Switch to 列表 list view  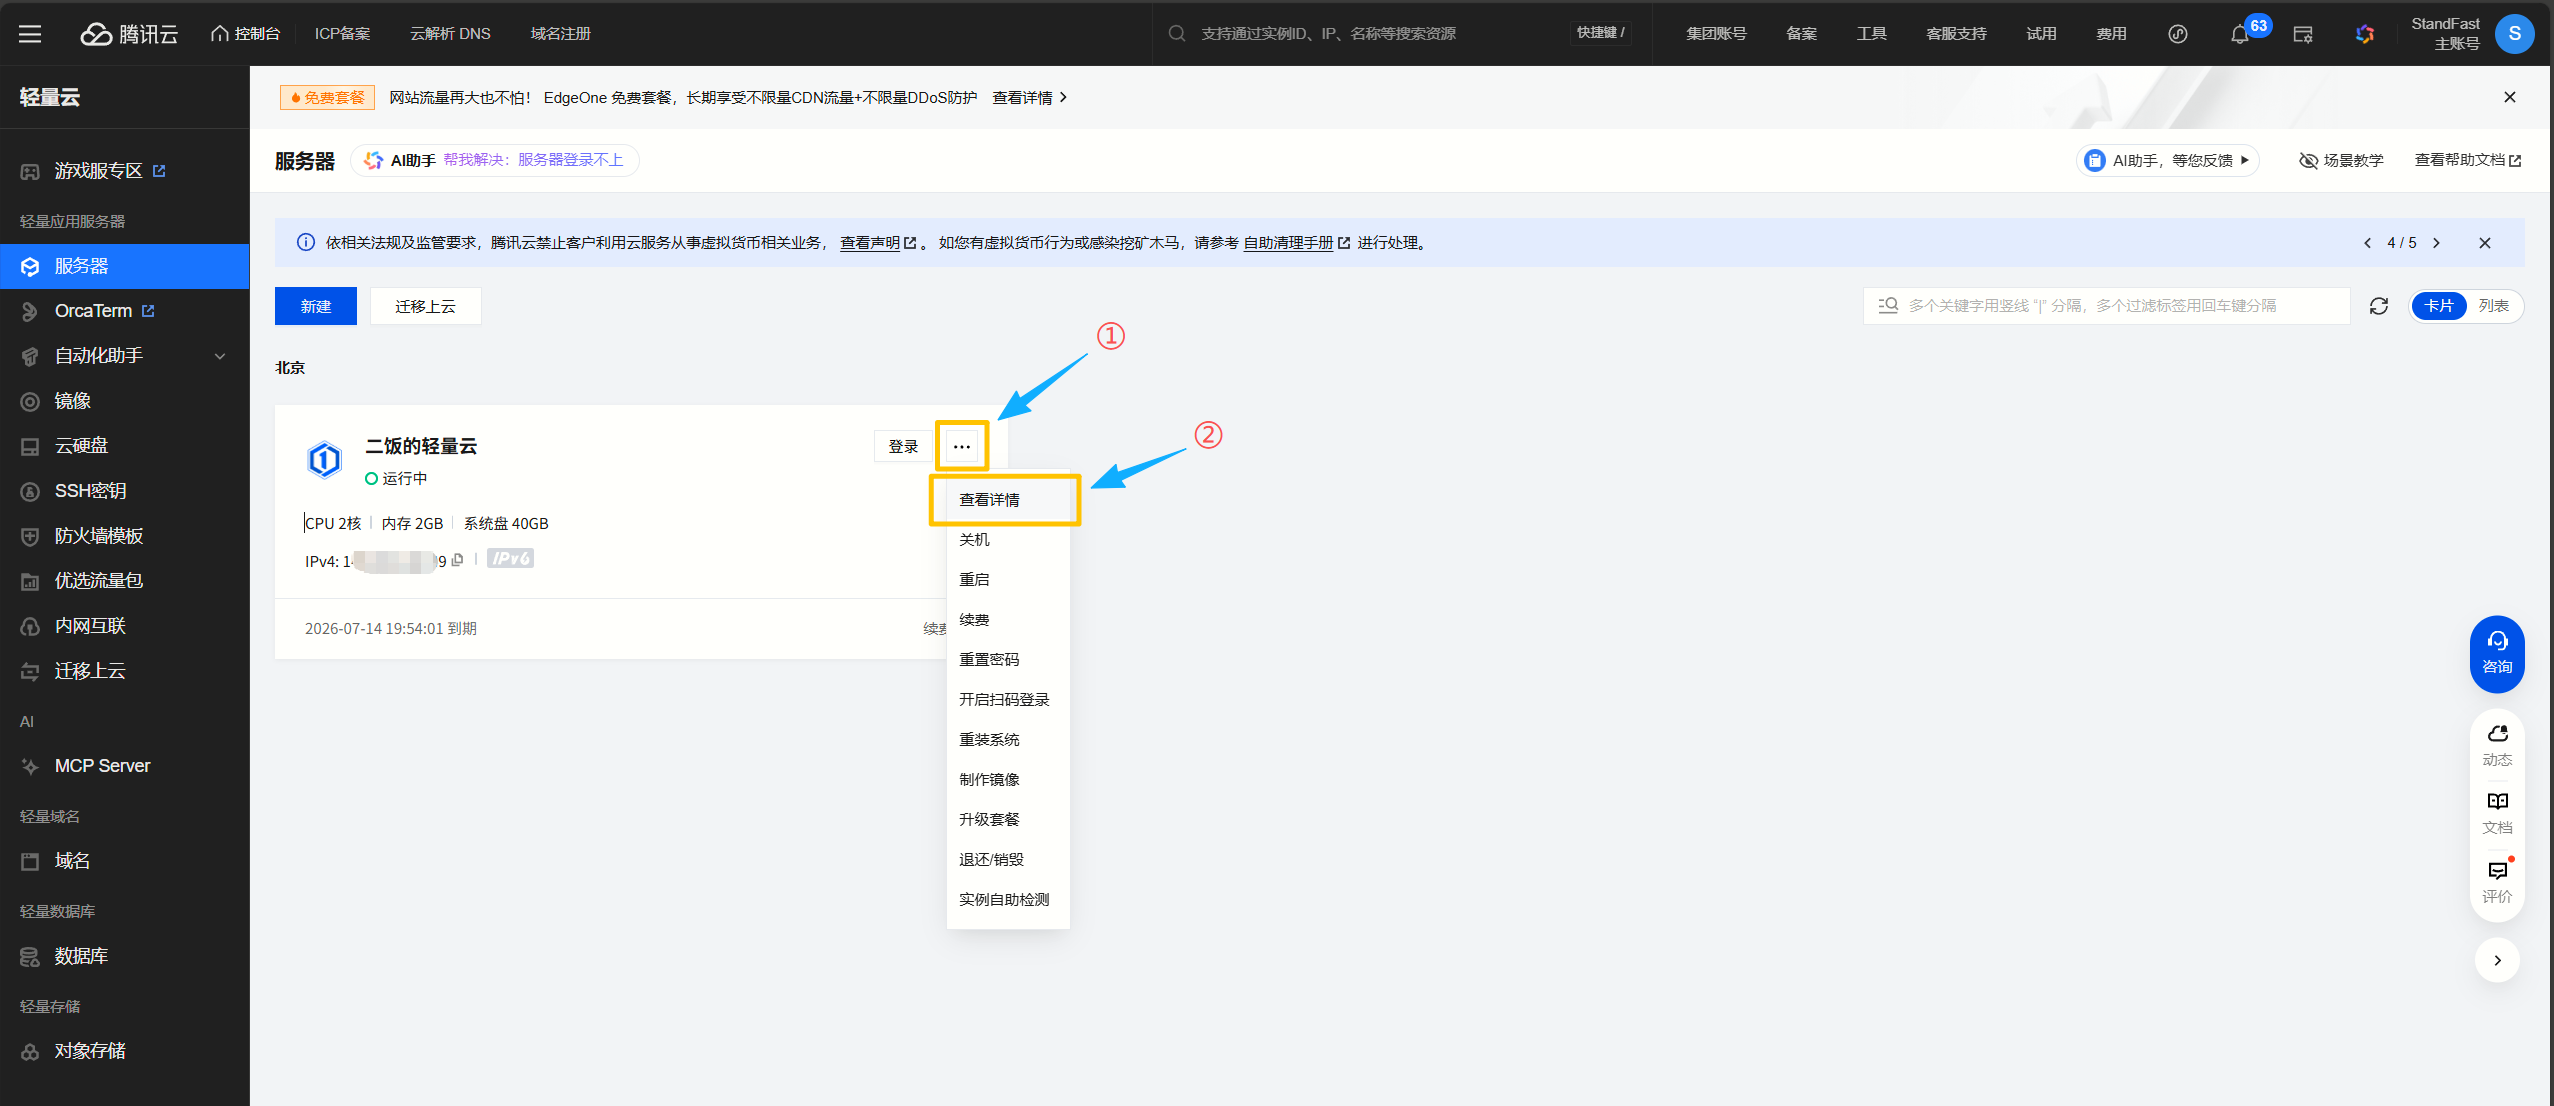(x=2493, y=306)
